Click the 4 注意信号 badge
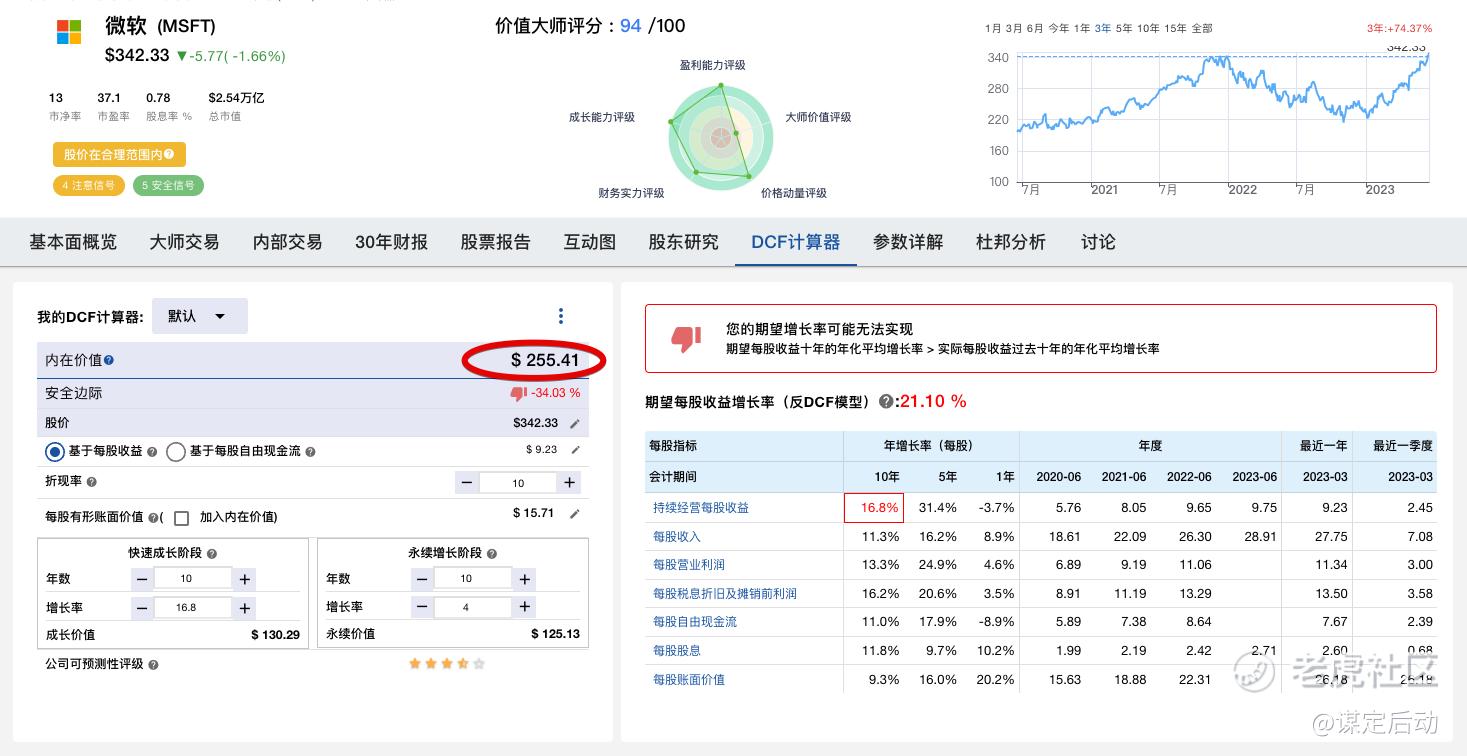The width and height of the screenshot is (1467, 756). 89,185
